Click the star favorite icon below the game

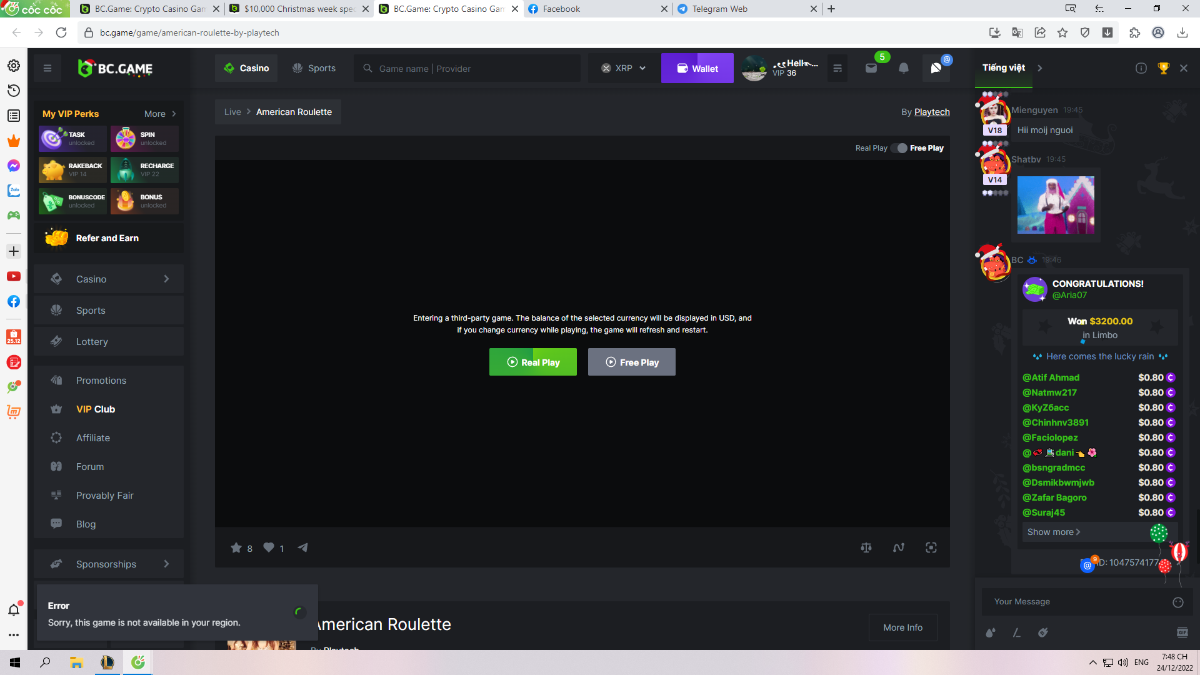(237, 548)
